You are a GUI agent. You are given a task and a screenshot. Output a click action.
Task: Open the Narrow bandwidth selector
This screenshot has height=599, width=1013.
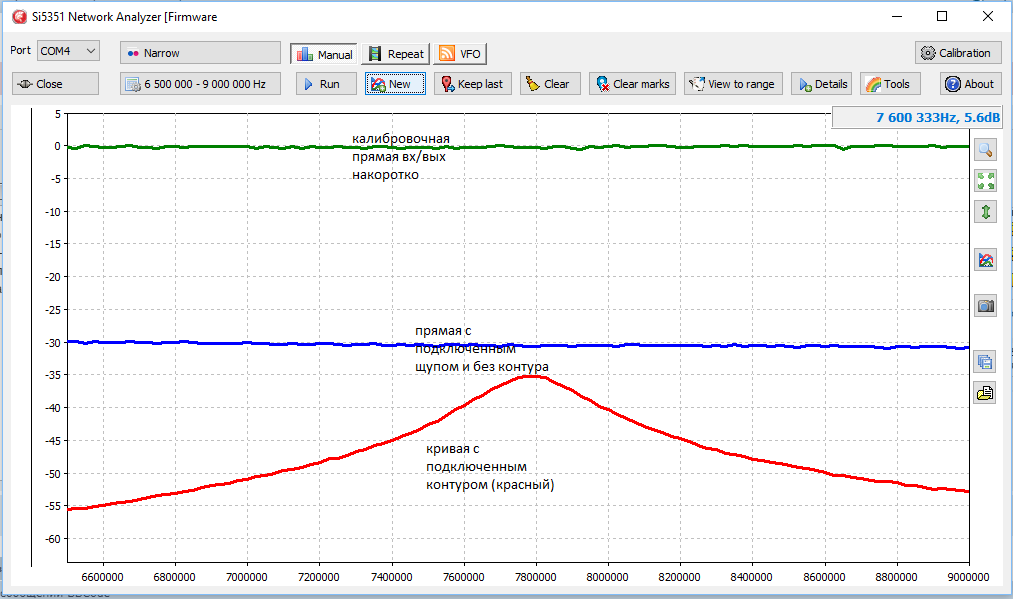pyautogui.click(x=200, y=53)
